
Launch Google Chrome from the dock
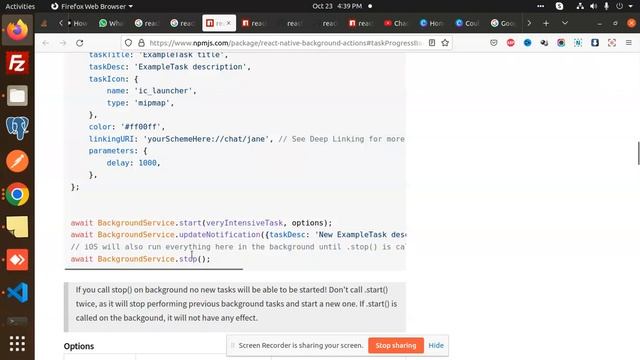click(x=17, y=194)
